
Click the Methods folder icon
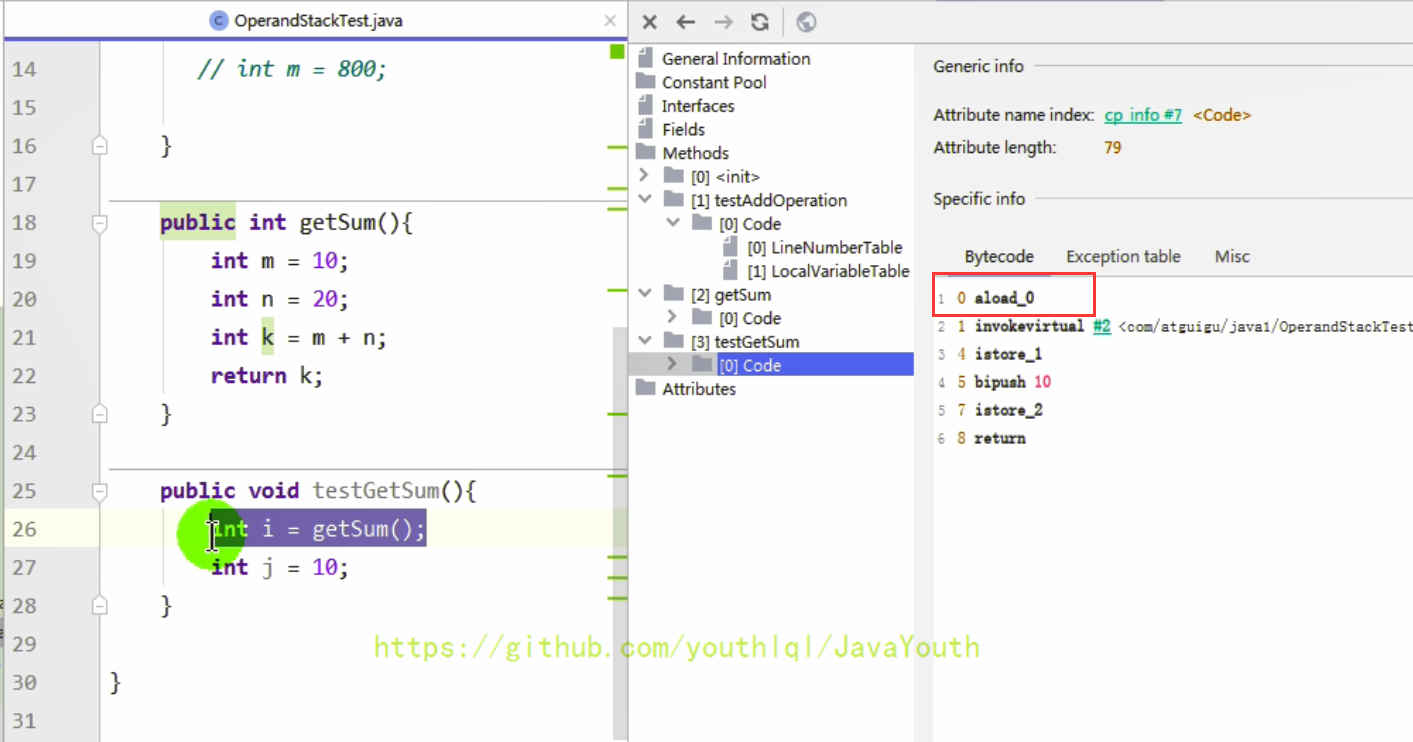coord(644,152)
